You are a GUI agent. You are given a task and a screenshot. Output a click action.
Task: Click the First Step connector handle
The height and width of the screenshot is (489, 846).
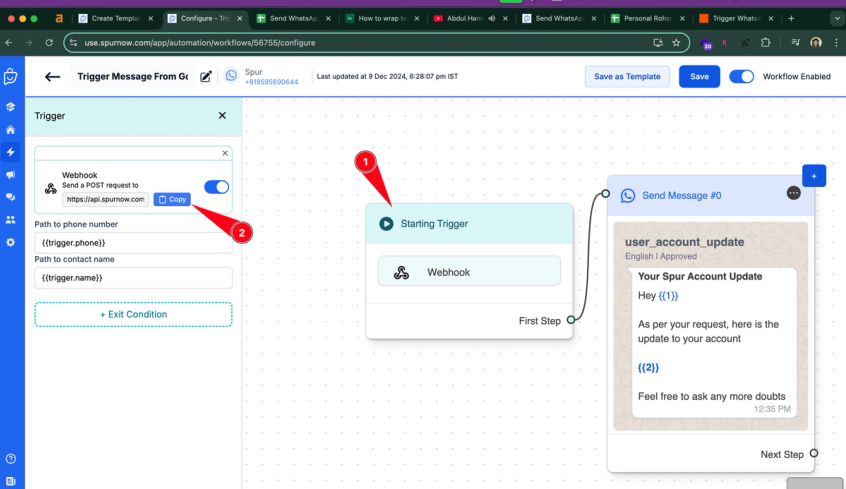click(x=571, y=320)
